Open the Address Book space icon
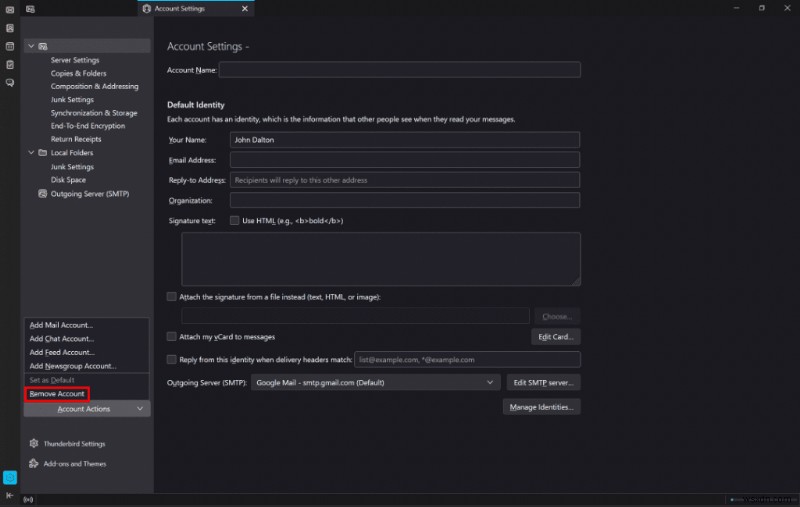Screen dimensions: 800x507 [10, 28]
